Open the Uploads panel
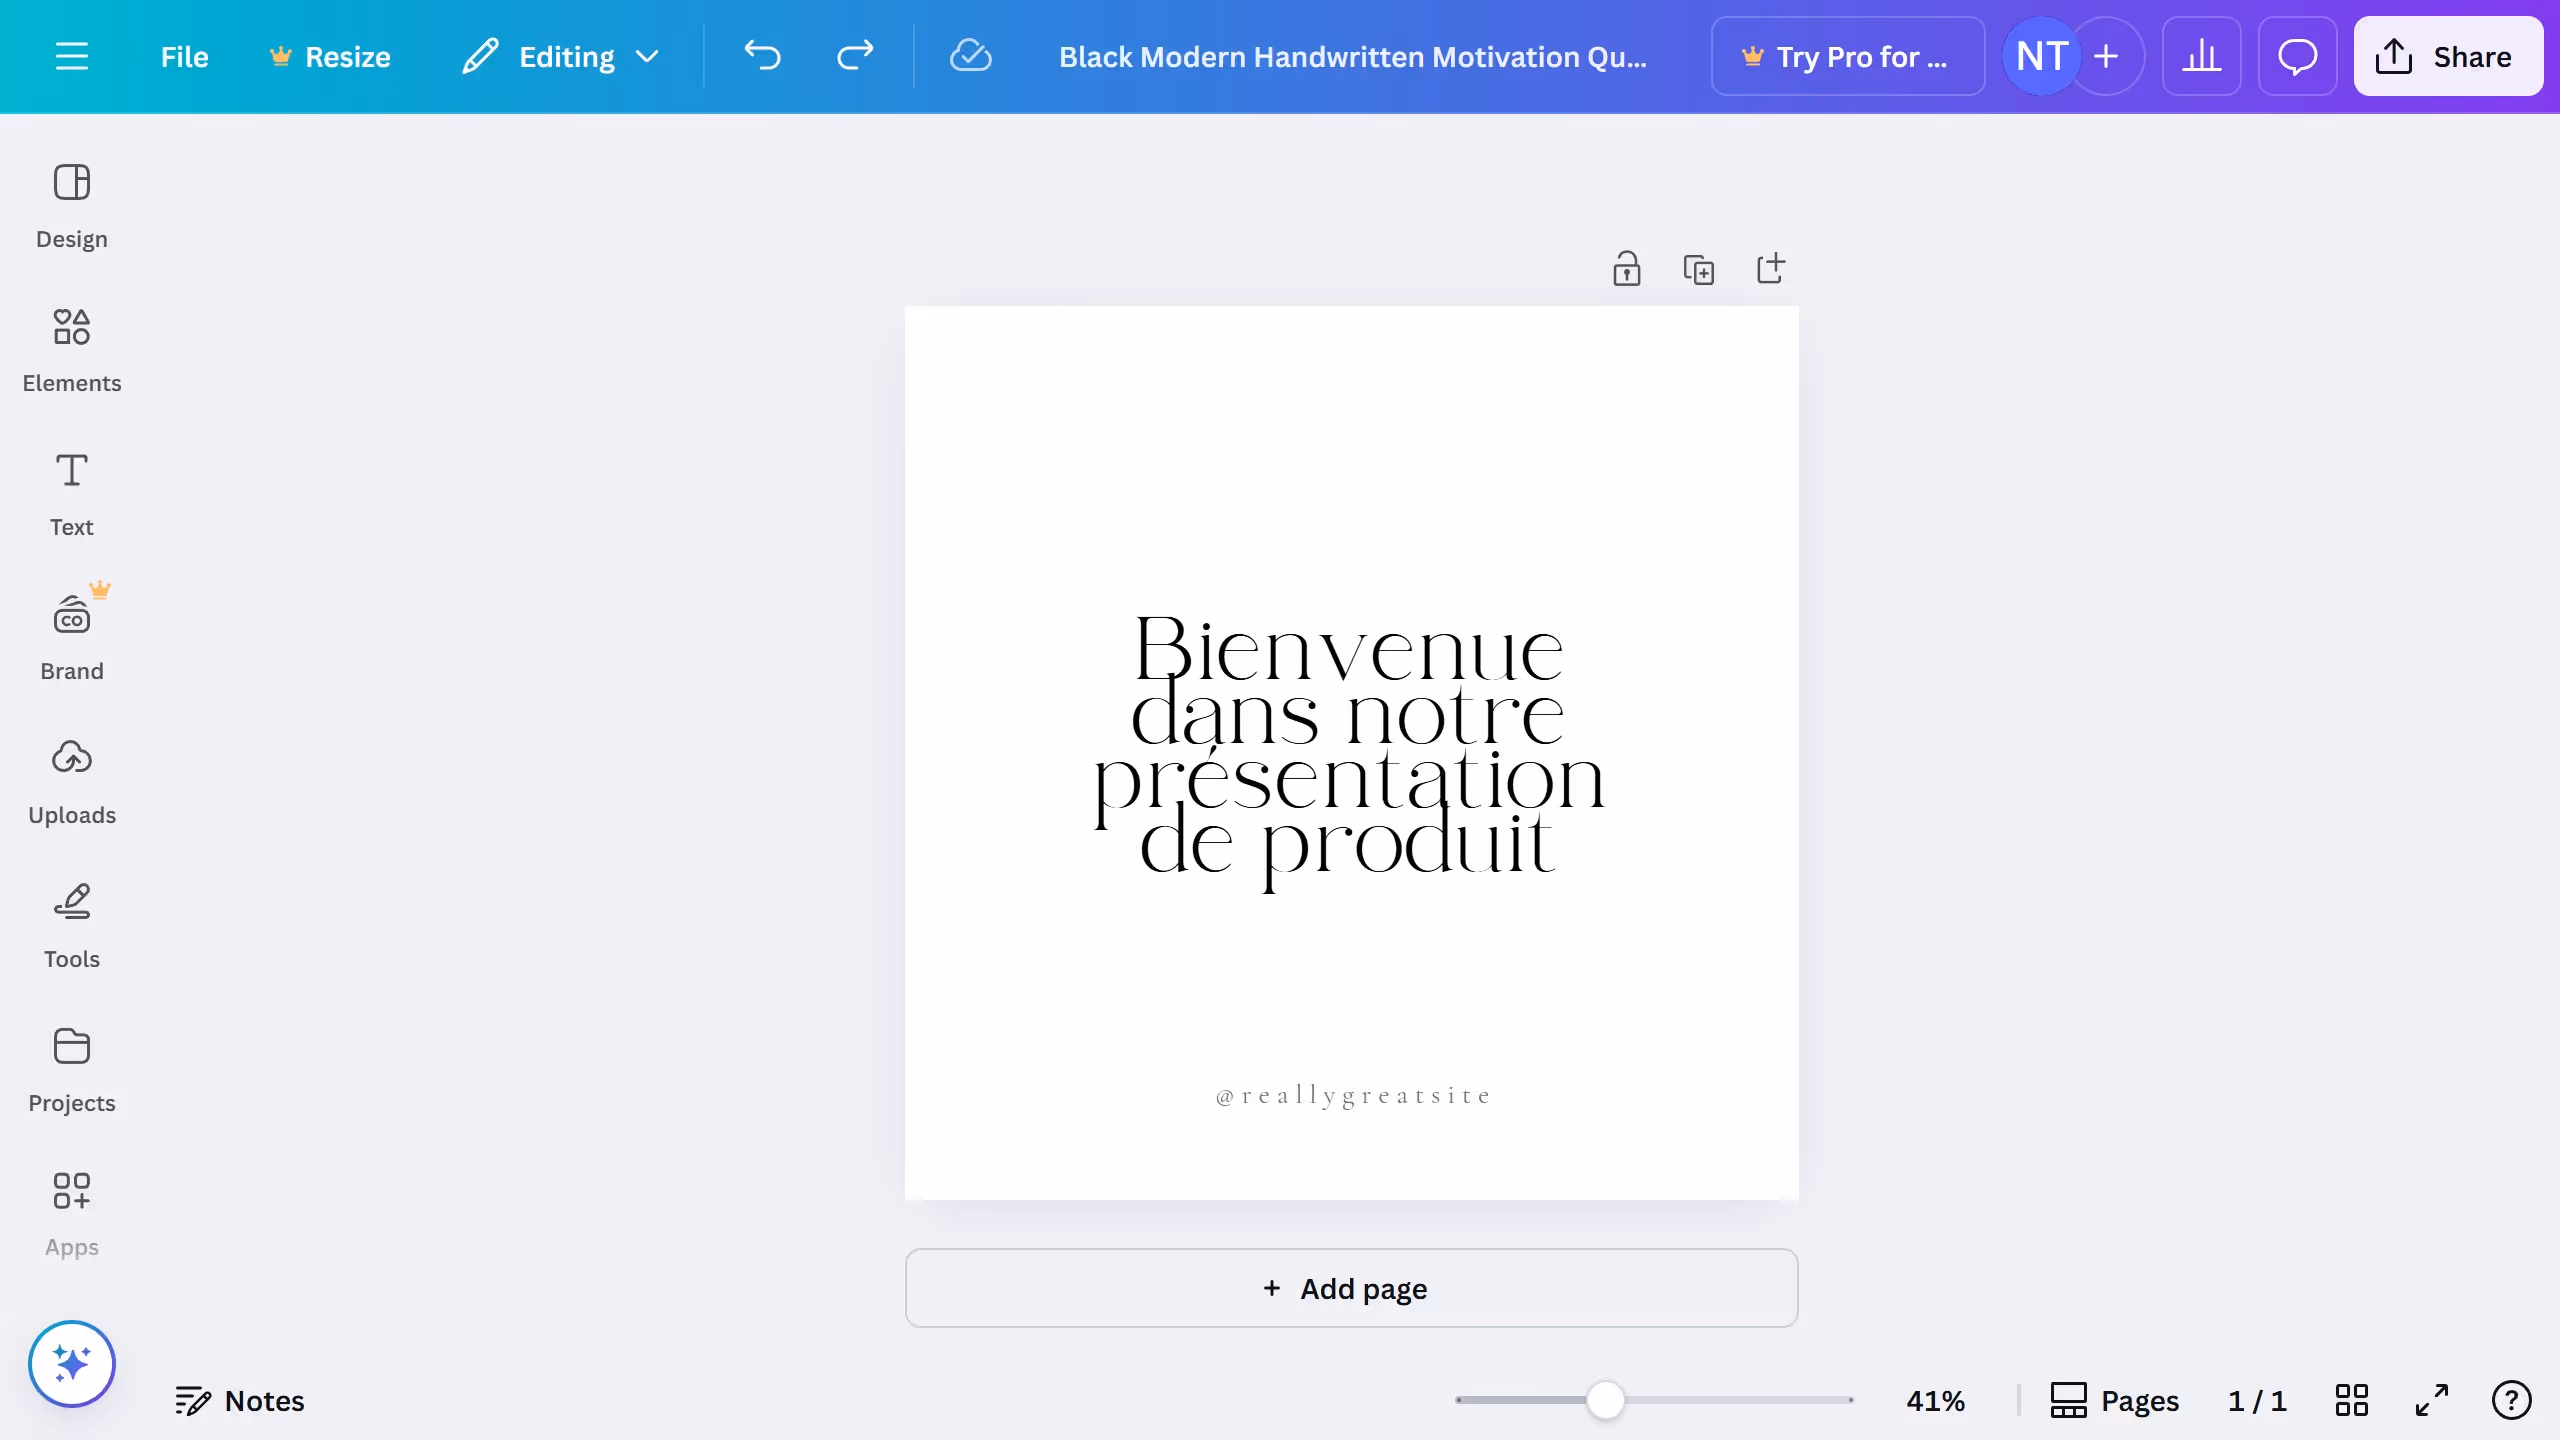The image size is (2560, 1440). [x=71, y=782]
